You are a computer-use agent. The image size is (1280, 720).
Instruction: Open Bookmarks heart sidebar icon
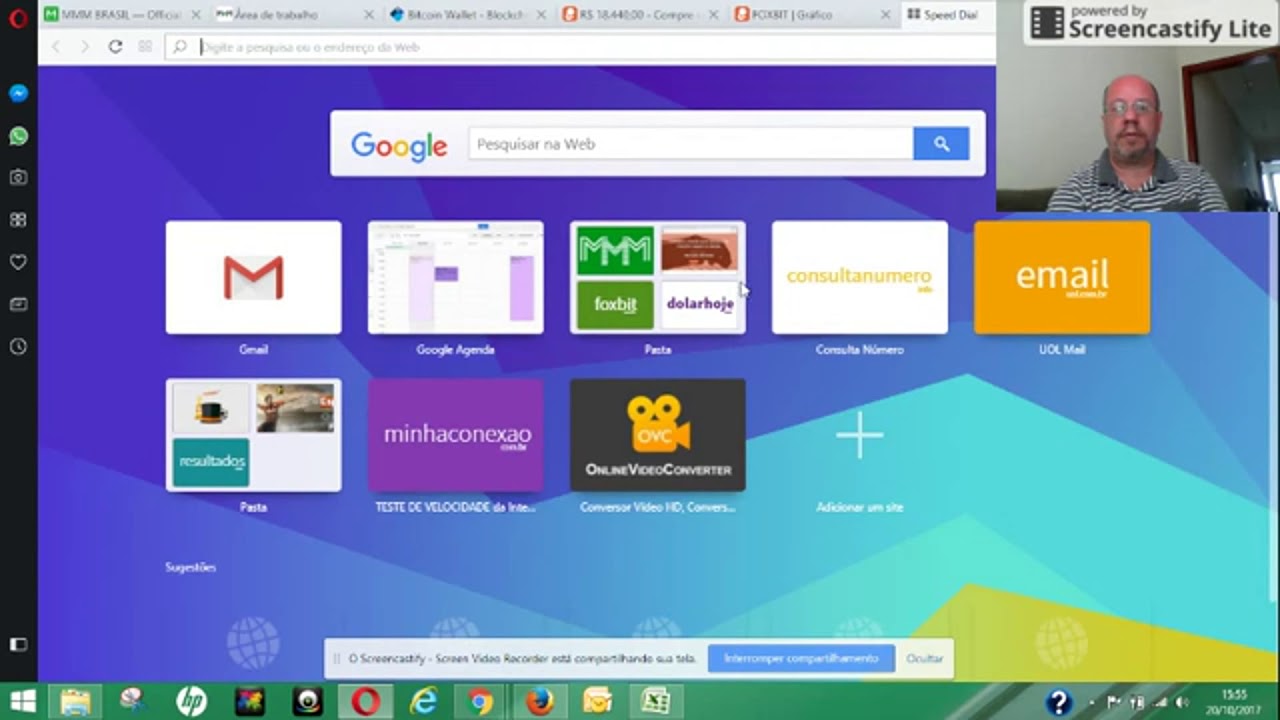[18, 262]
